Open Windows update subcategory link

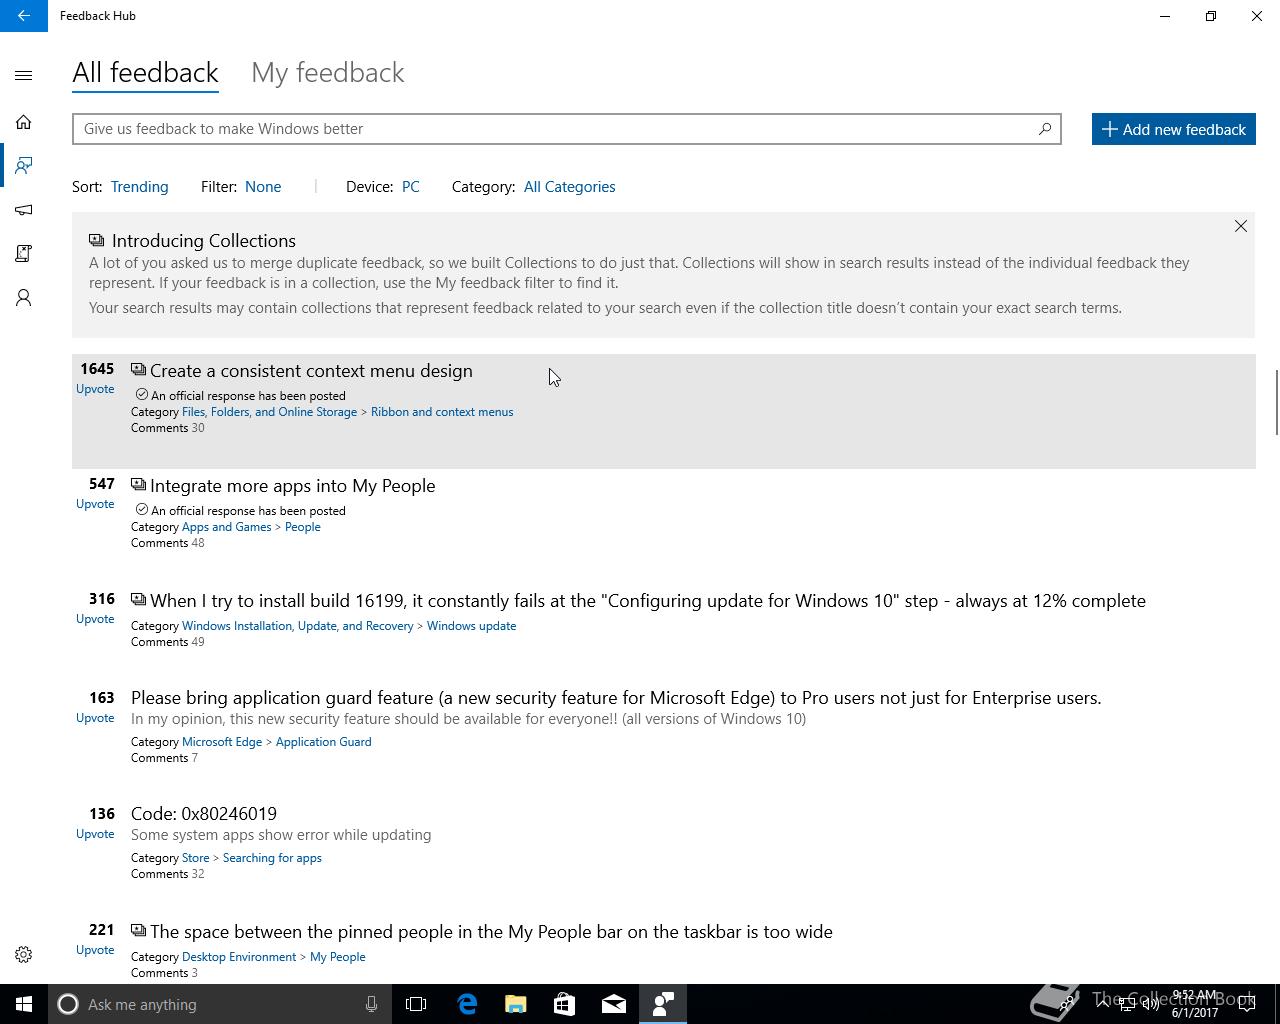tap(471, 626)
